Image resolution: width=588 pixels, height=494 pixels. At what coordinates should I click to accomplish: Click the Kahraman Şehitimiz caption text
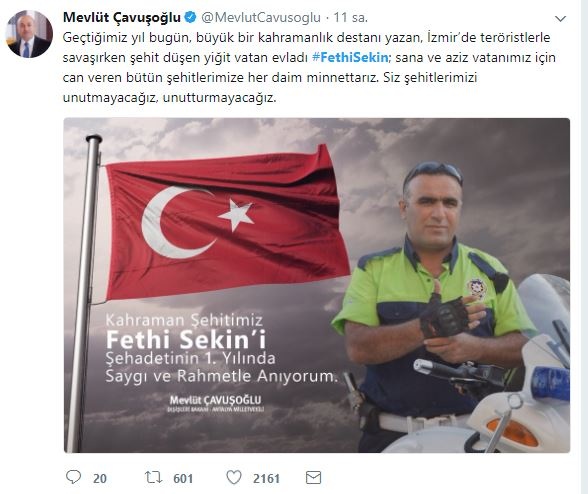184,320
